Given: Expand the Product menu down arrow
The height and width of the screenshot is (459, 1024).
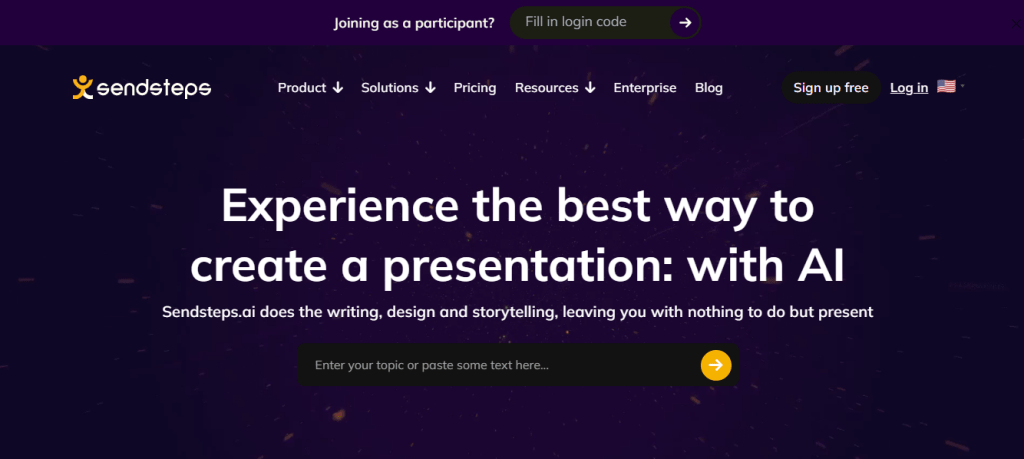Looking at the screenshot, I should pos(338,87).
